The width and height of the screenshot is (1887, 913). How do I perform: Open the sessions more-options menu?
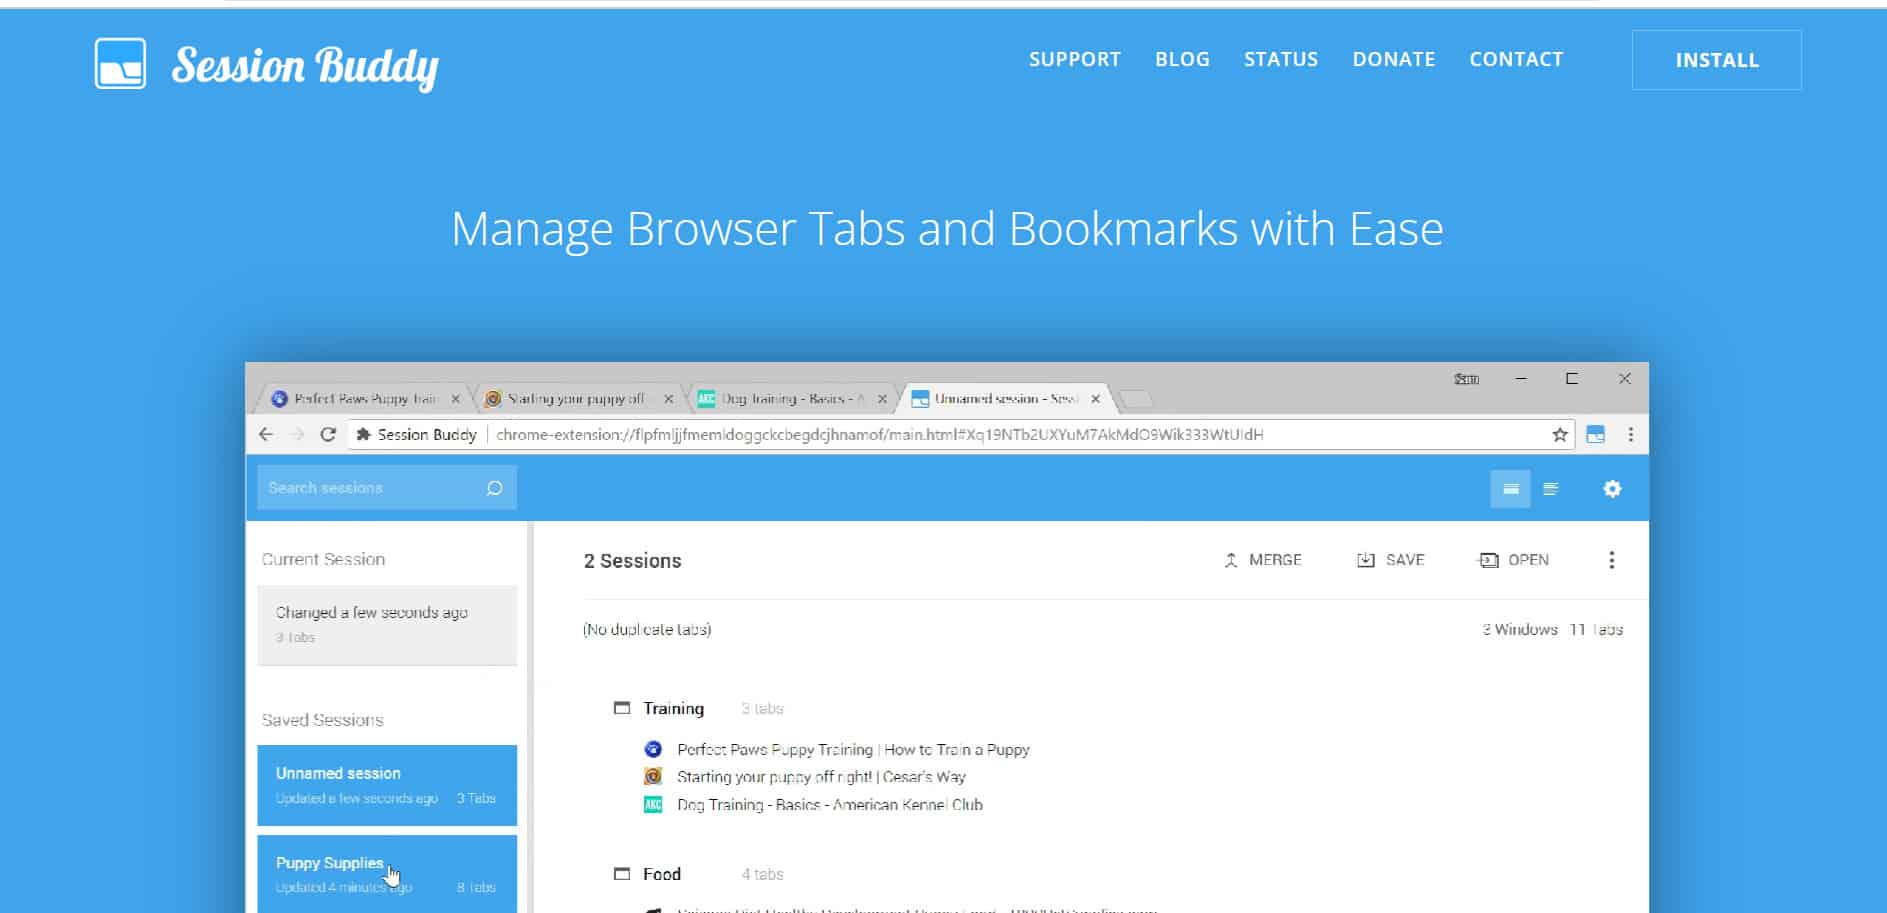1611,560
